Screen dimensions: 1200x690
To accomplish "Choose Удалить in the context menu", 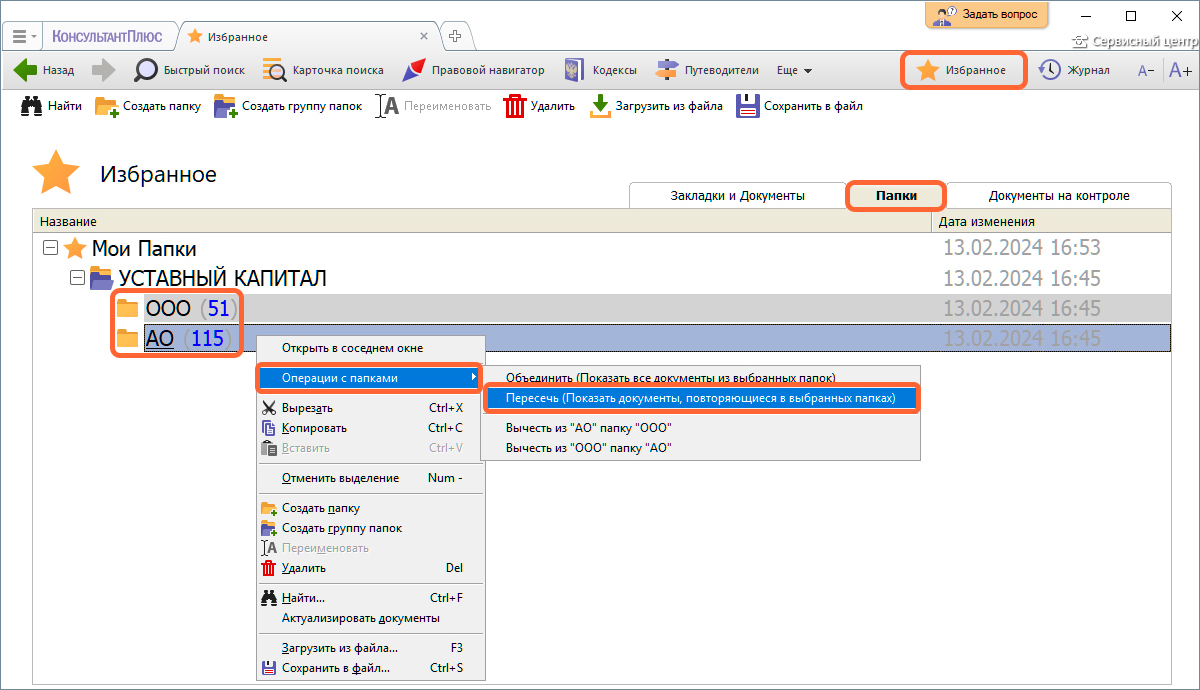I will (x=370, y=568).
